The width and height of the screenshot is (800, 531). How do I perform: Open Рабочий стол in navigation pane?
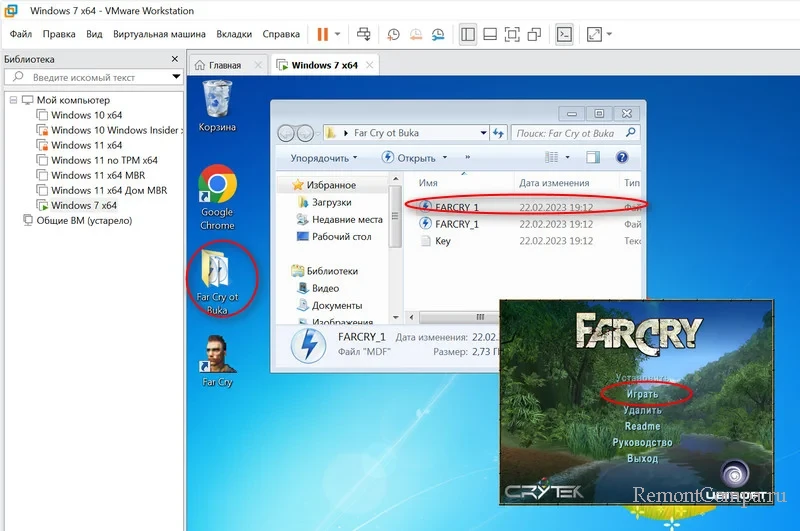(334, 237)
